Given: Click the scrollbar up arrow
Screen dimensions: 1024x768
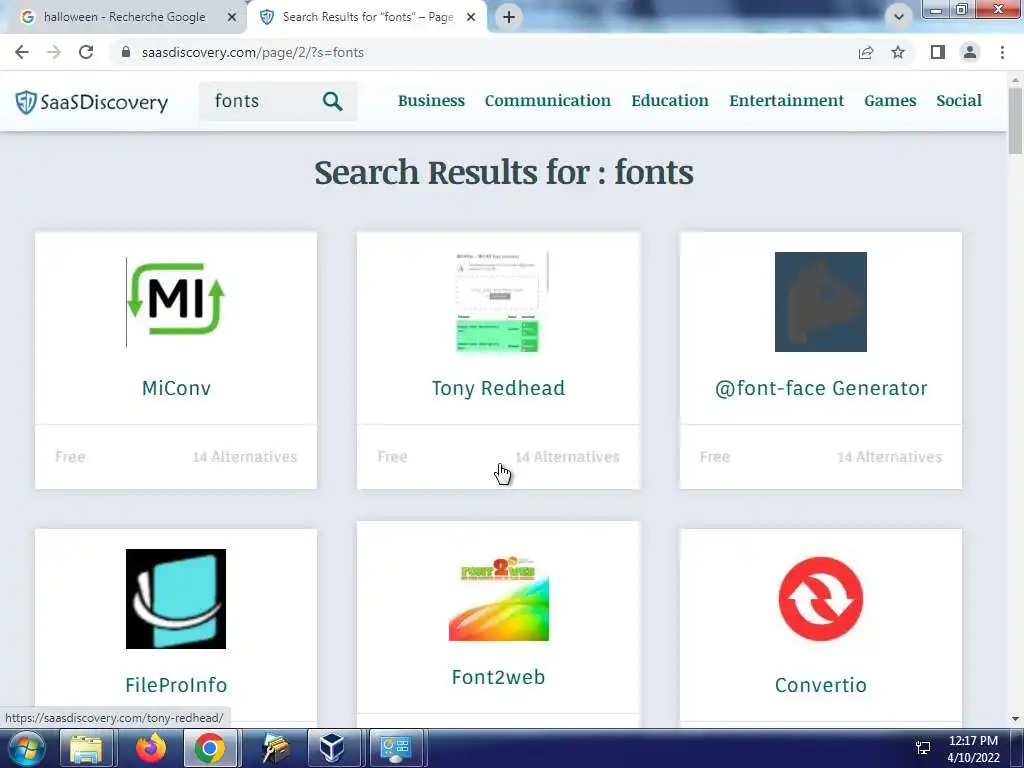Looking at the screenshot, I should (x=1015, y=80).
